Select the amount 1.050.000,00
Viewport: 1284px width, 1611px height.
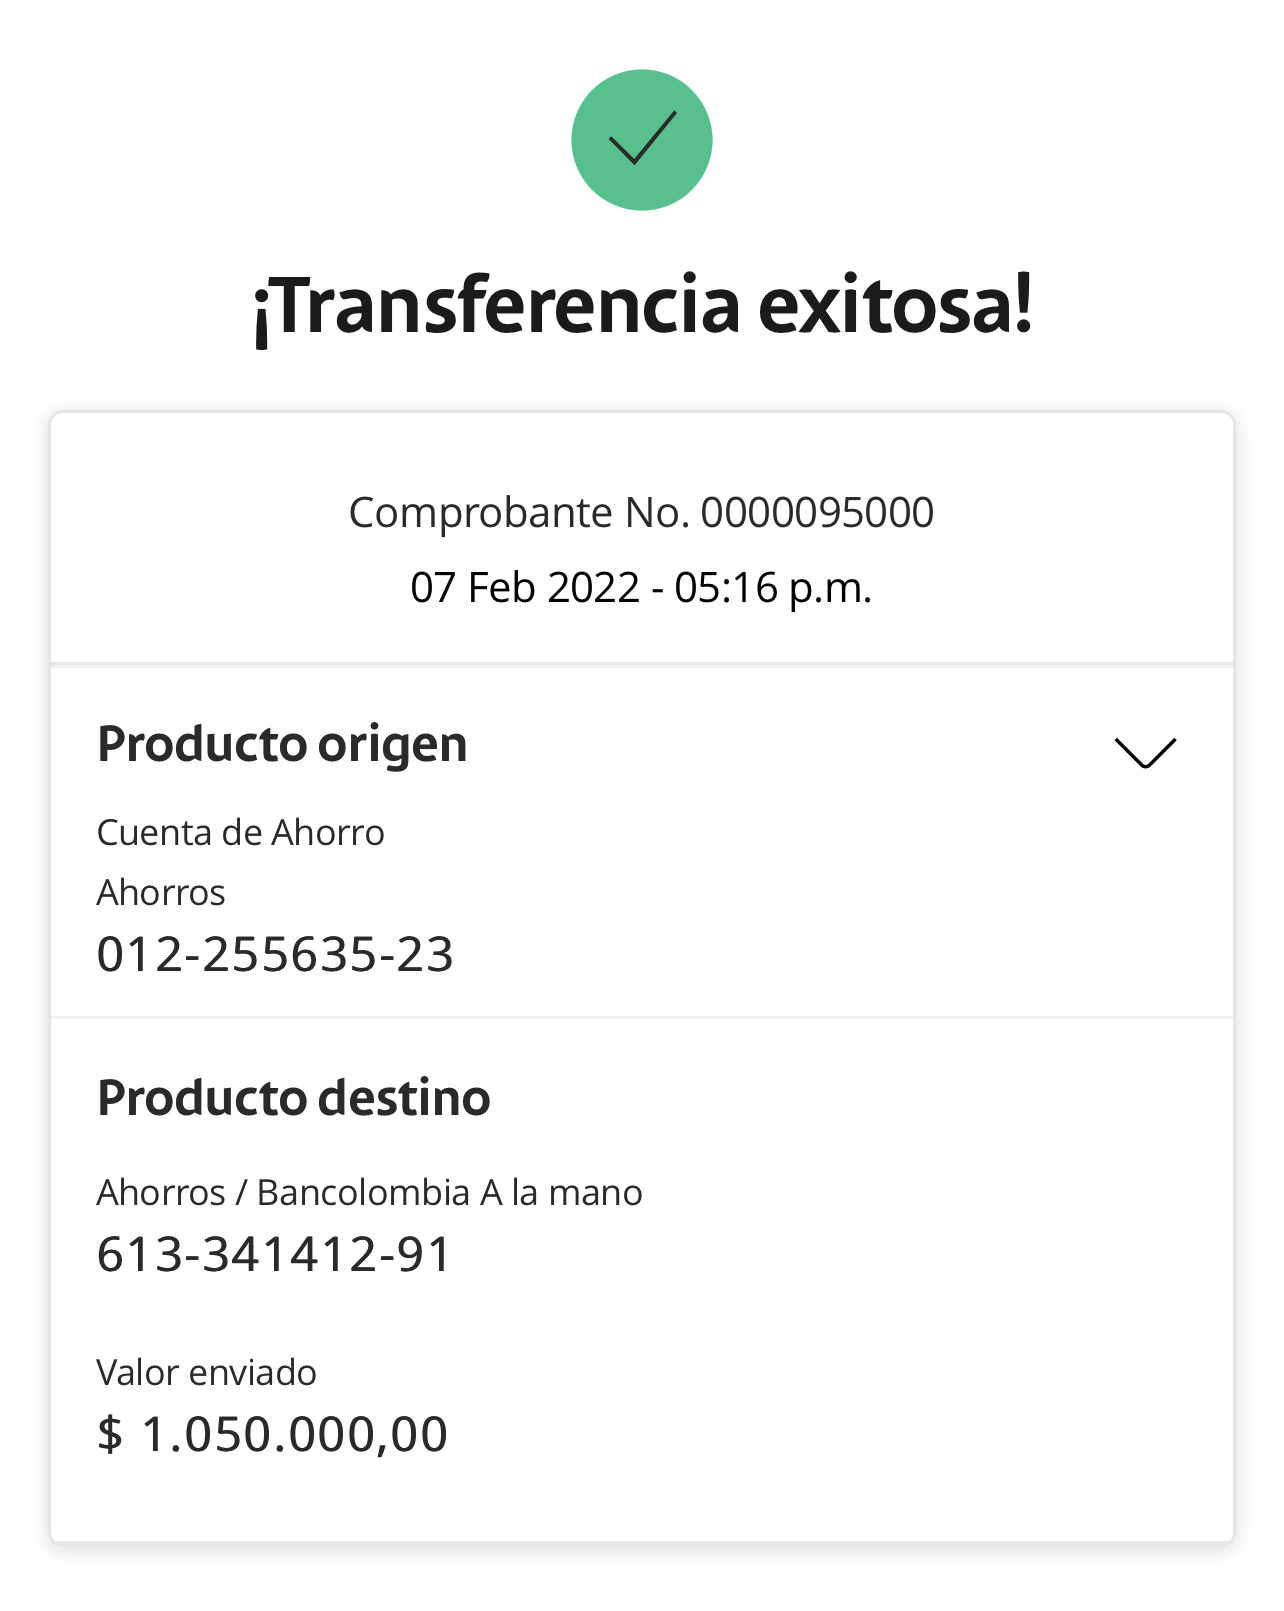[x=295, y=1435]
